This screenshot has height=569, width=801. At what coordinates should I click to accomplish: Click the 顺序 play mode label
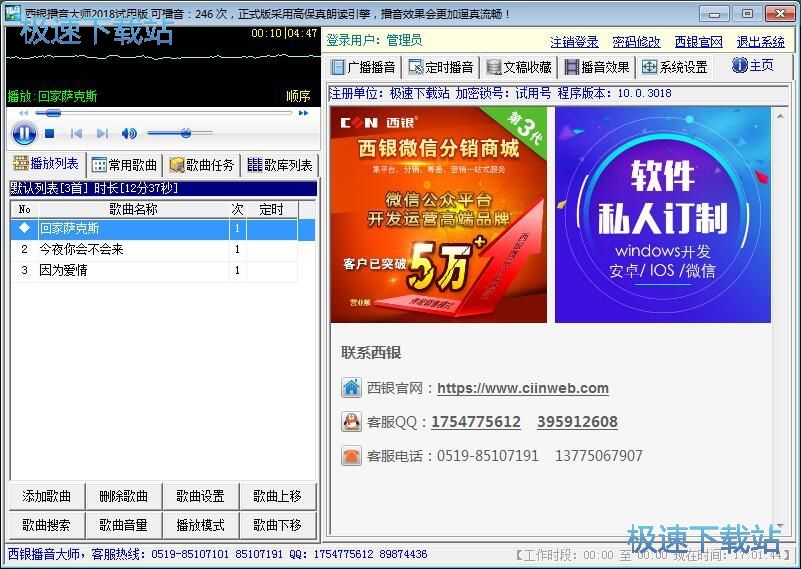[298, 96]
